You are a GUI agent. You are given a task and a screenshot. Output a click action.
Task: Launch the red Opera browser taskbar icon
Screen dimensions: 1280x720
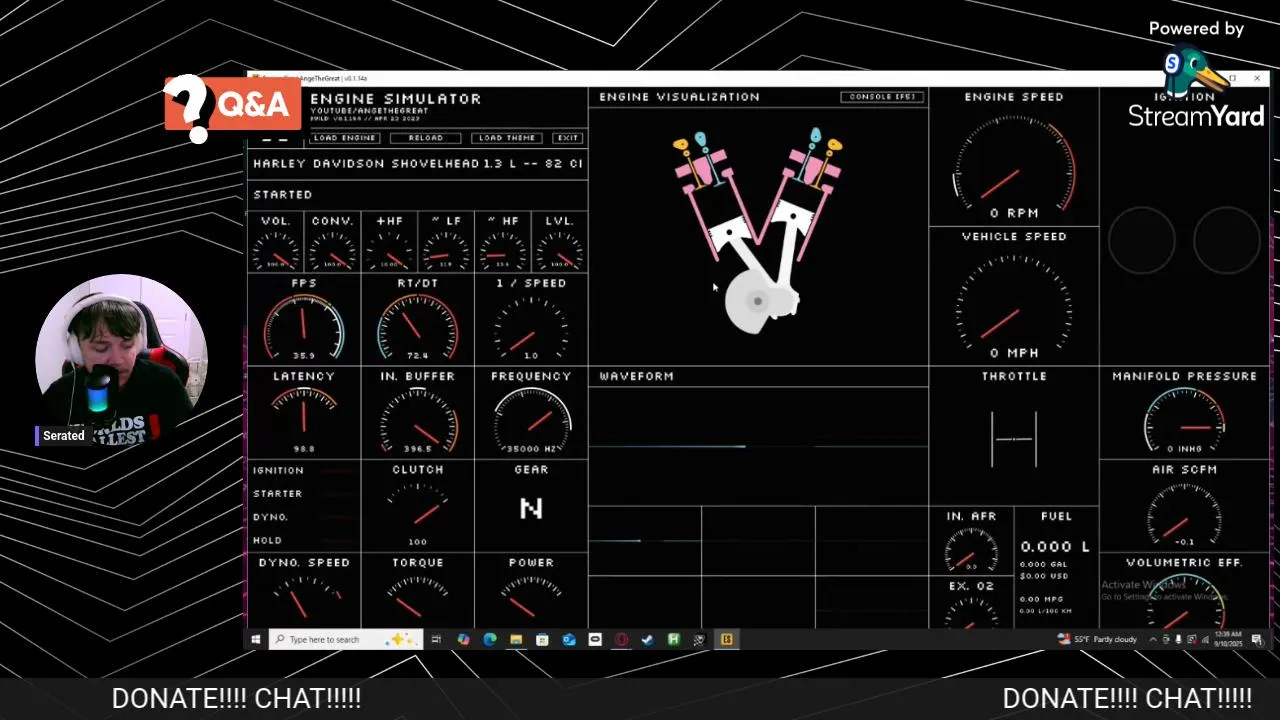point(621,640)
